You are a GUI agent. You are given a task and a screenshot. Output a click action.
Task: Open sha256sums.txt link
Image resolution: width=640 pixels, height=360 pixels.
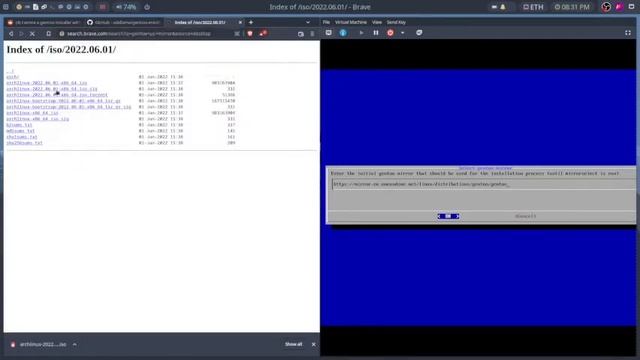24,143
